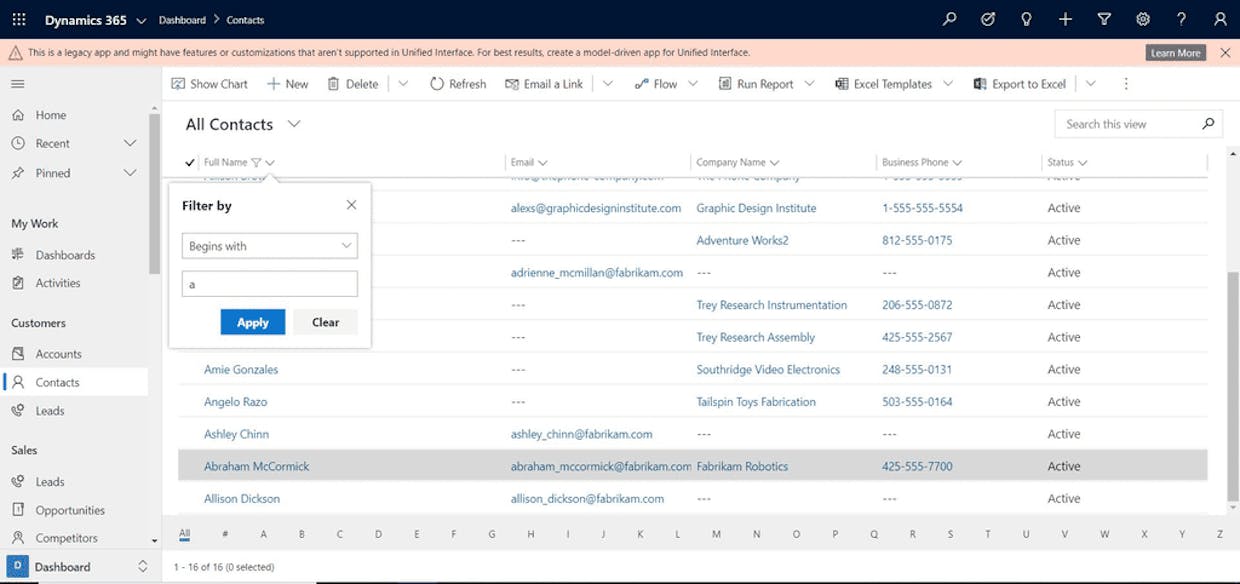The height and width of the screenshot is (584, 1240).
Task: Select All in the alphabet bar
Action: click(184, 534)
